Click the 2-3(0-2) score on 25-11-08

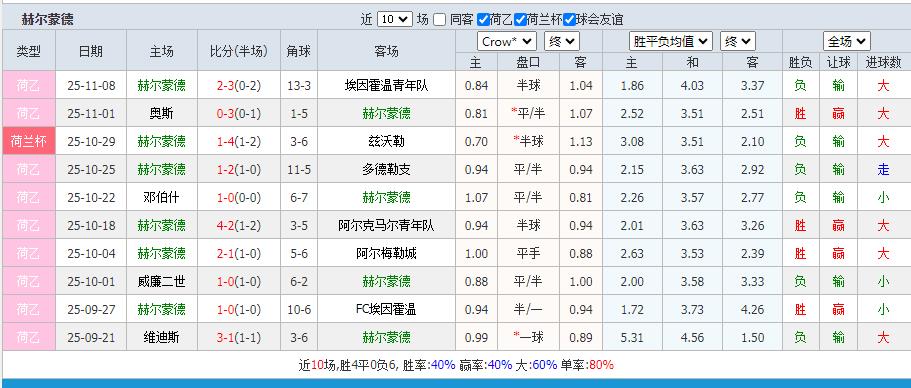coord(239,86)
